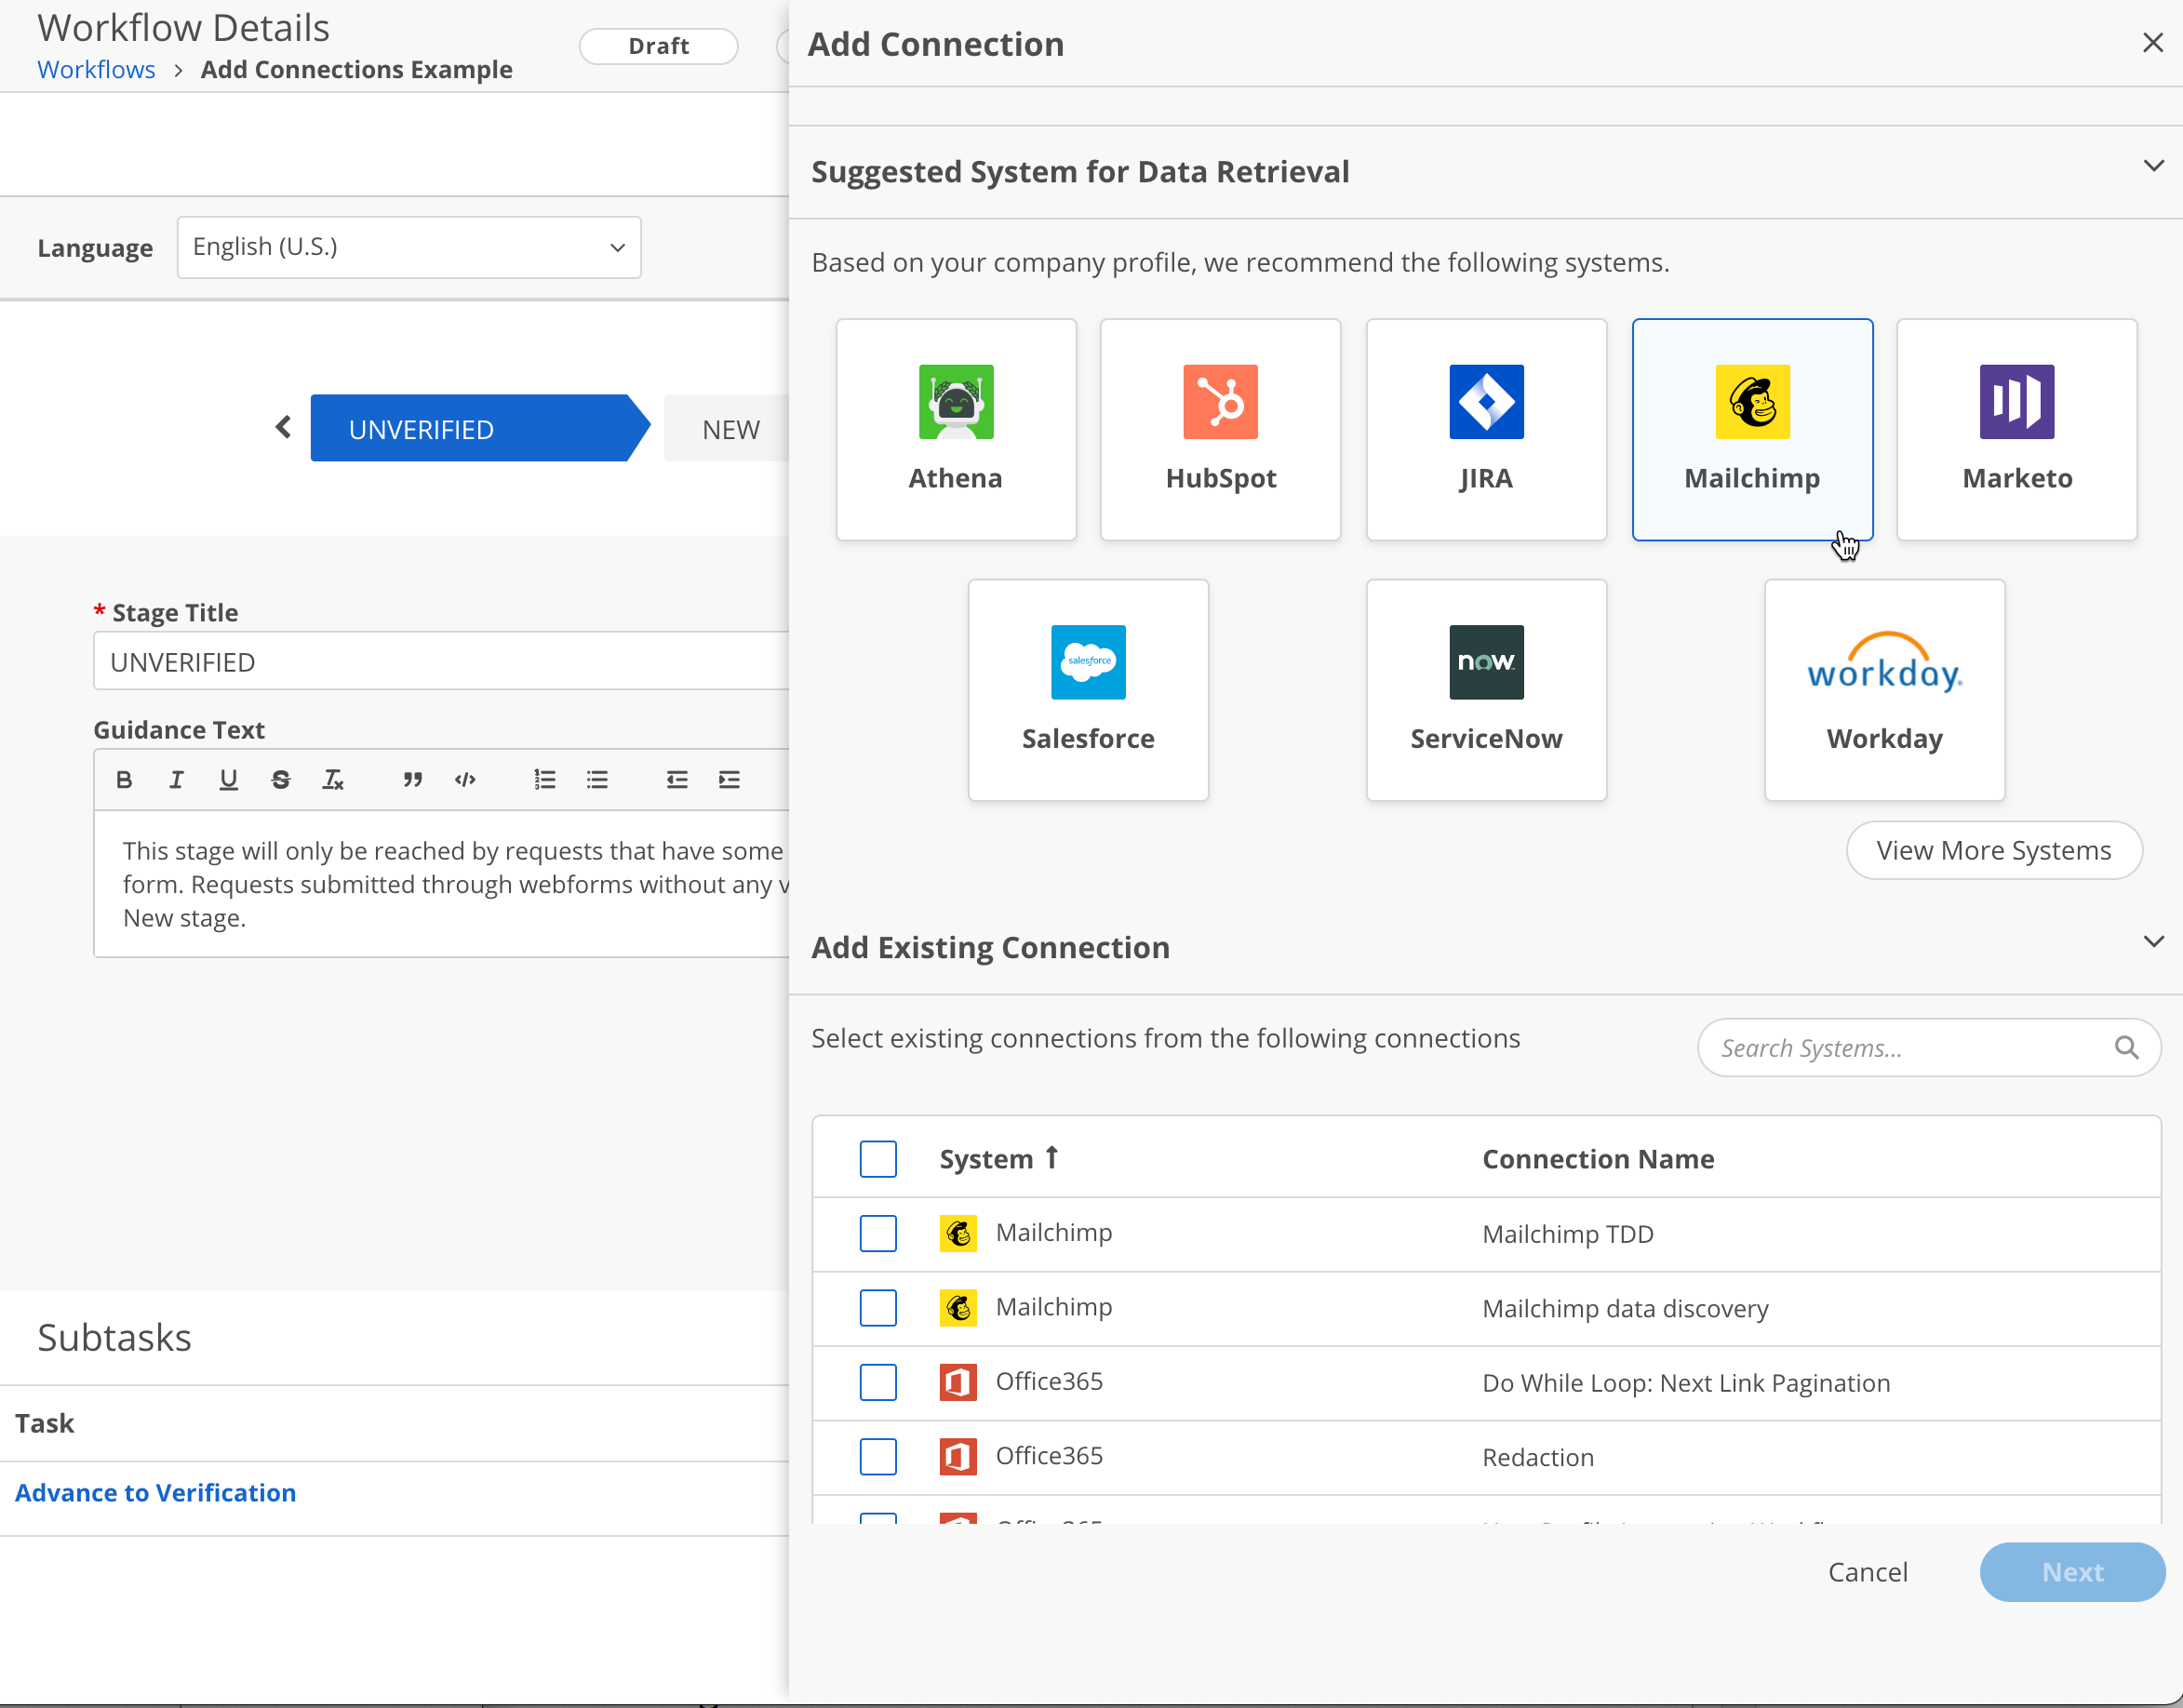Collapse Suggested System for Data Retrieval section
The width and height of the screenshot is (2183, 1708).
pyautogui.click(x=2153, y=165)
